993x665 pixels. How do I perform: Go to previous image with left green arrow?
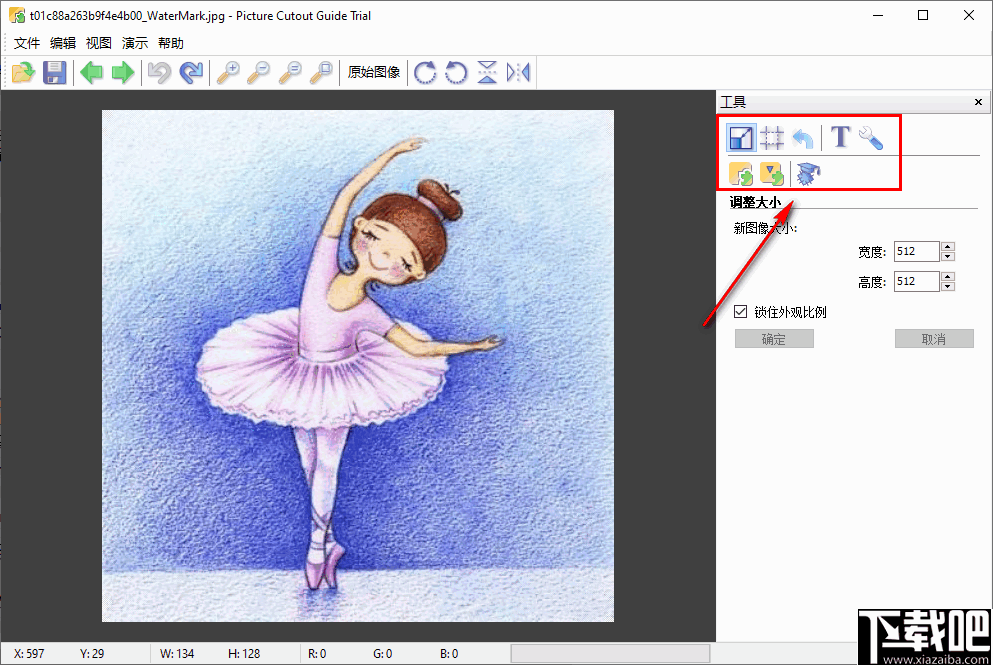tap(91, 72)
